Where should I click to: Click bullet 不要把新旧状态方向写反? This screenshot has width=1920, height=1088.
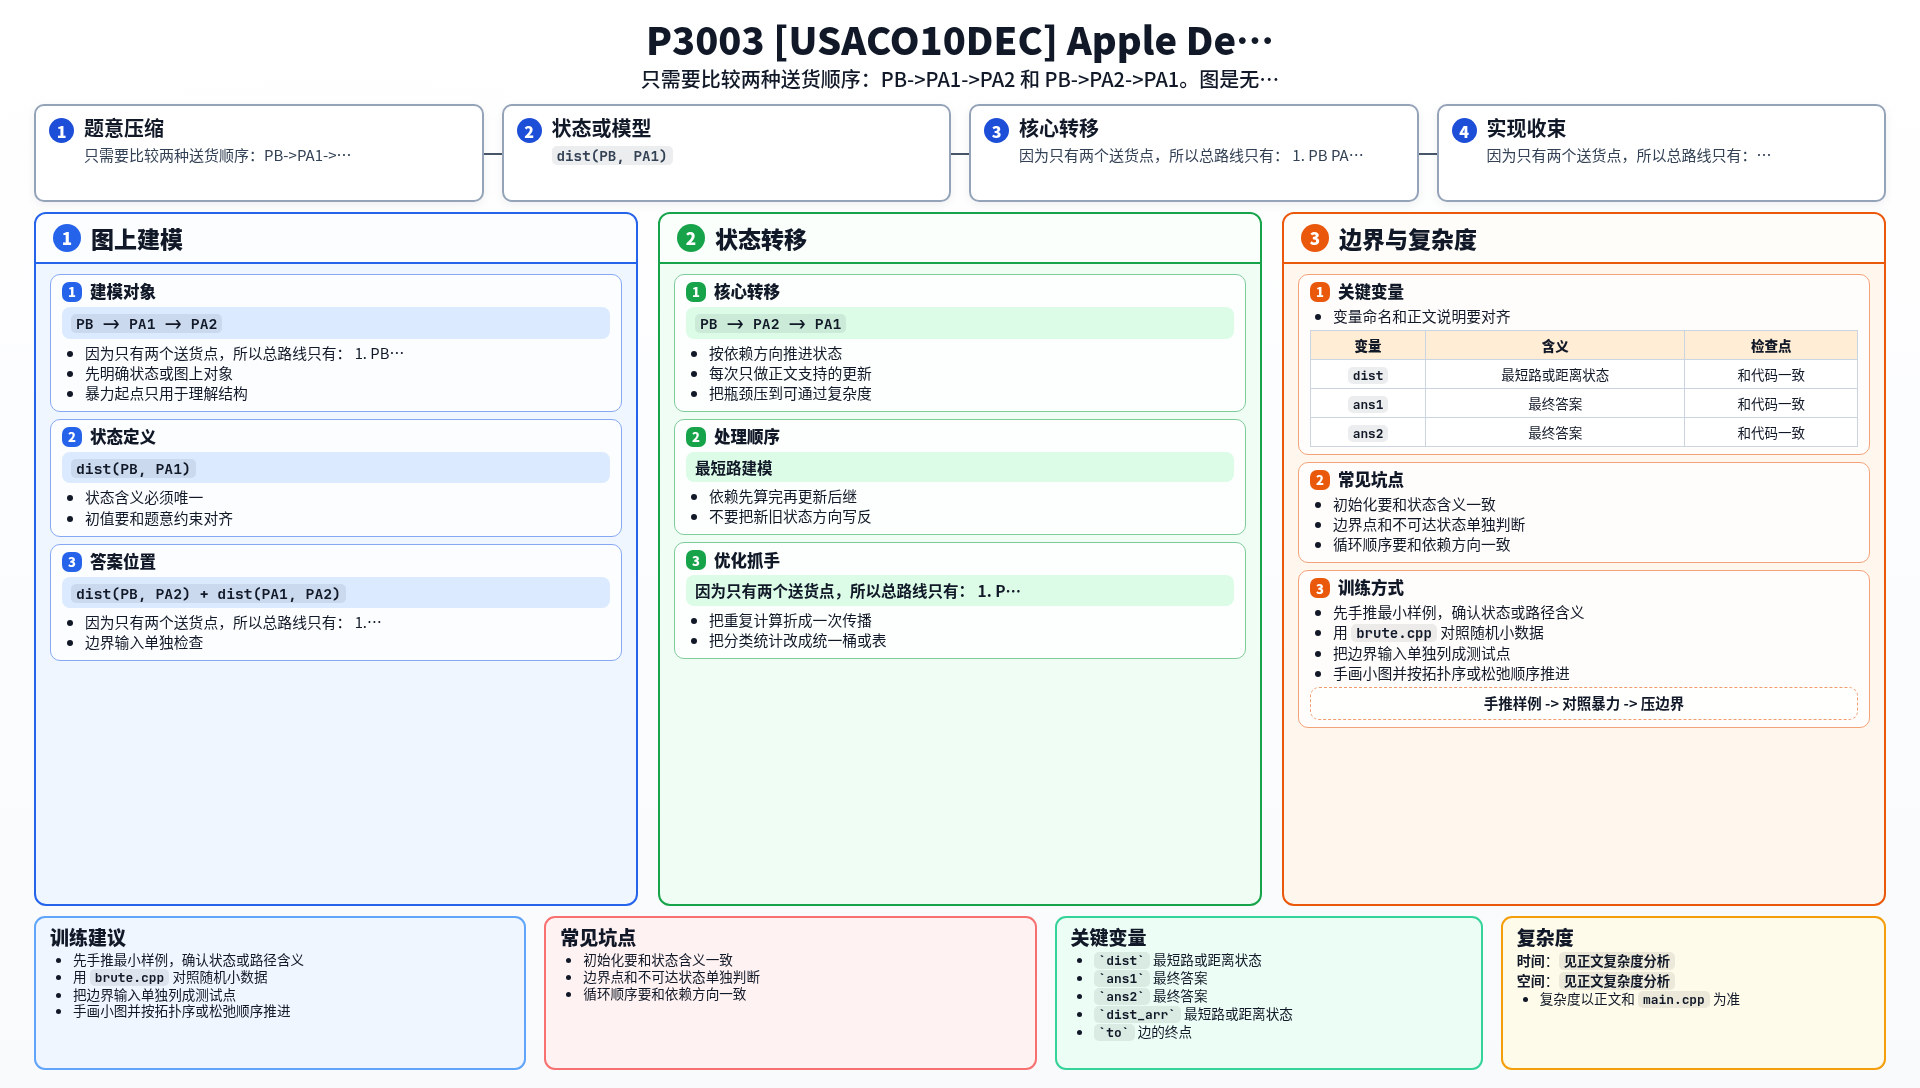click(x=790, y=517)
